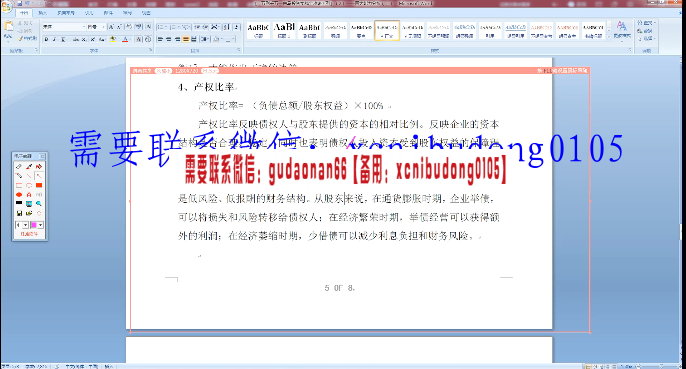Select the arrow line tool in palette
This screenshot has width=686, height=369.
pos(39,176)
